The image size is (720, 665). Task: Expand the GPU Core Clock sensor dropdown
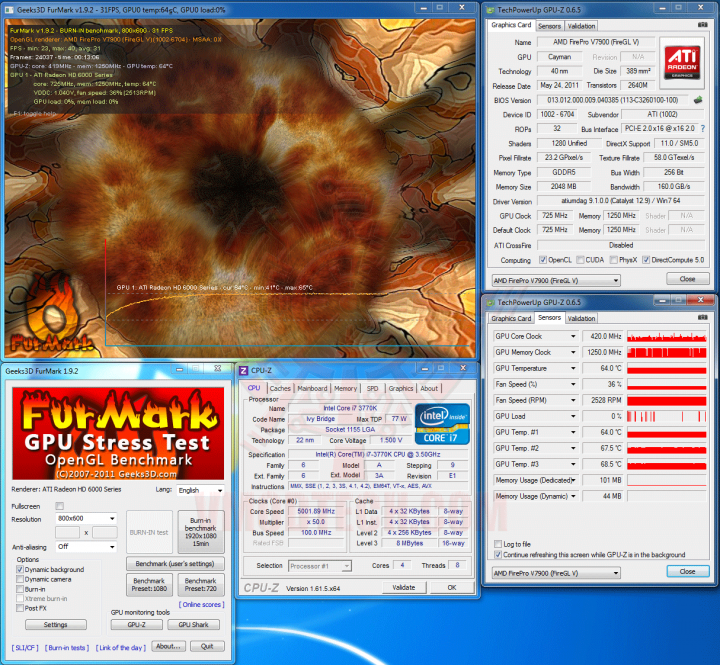coord(573,336)
